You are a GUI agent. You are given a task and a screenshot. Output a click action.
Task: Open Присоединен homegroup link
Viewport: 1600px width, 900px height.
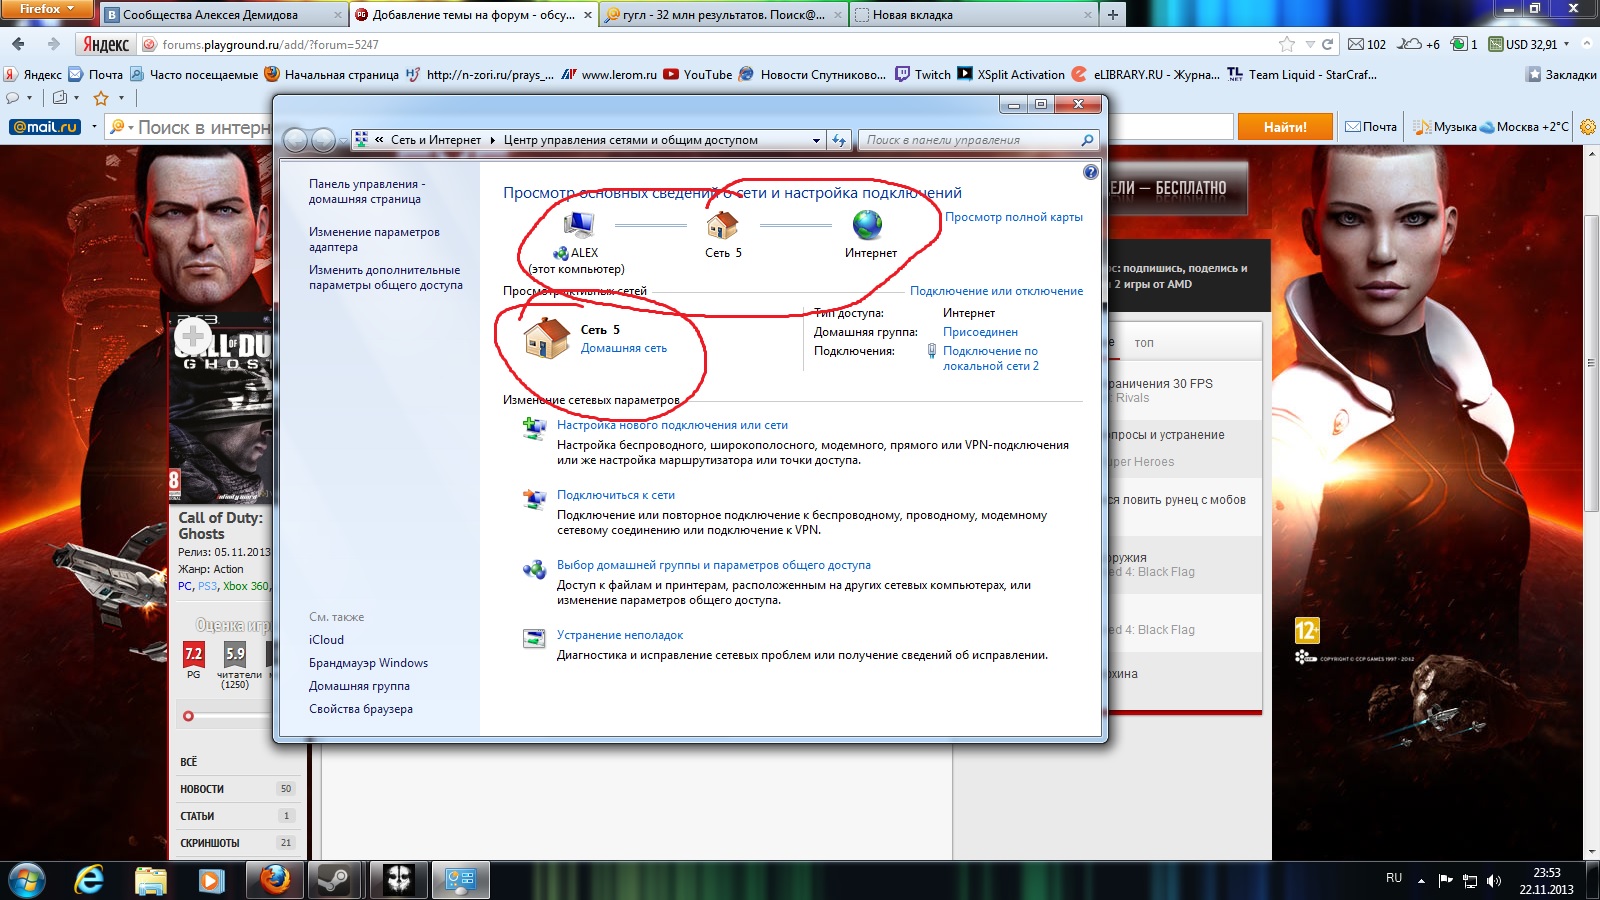980,332
